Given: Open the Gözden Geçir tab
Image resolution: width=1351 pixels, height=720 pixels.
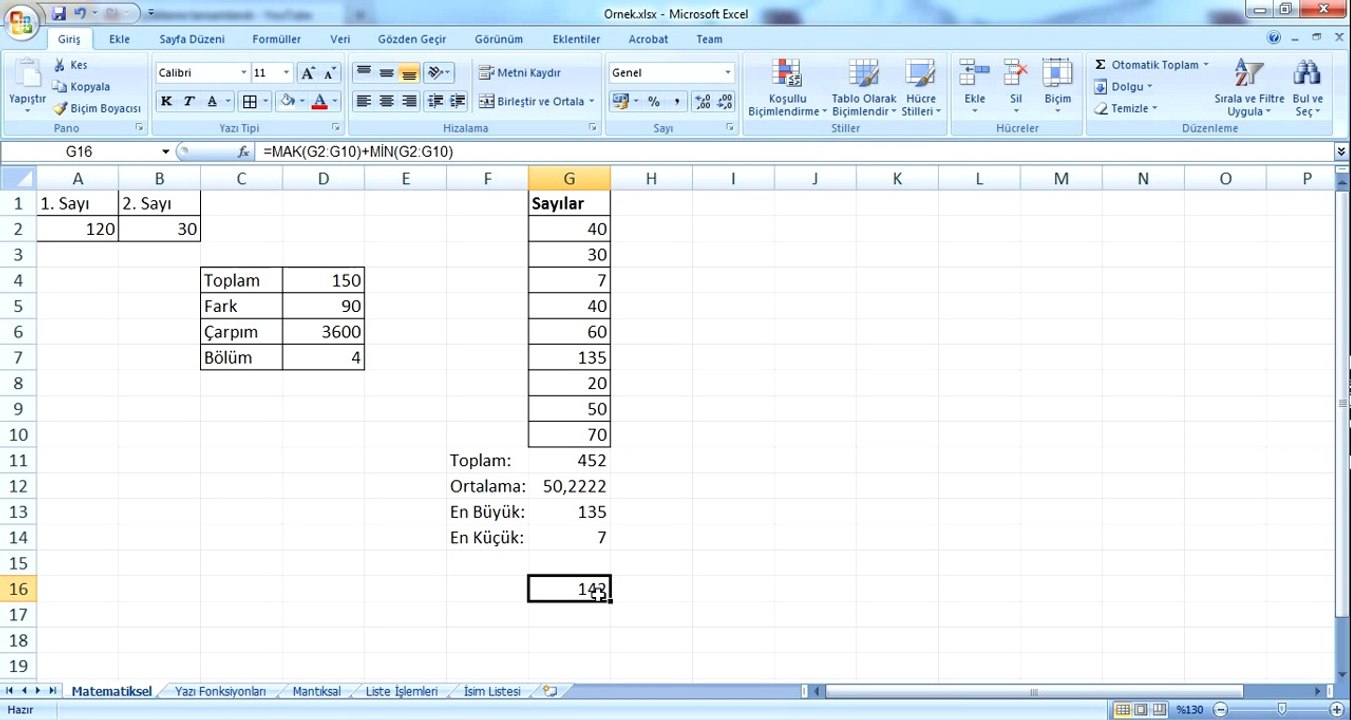Looking at the screenshot, I should (x=412, y=39).
